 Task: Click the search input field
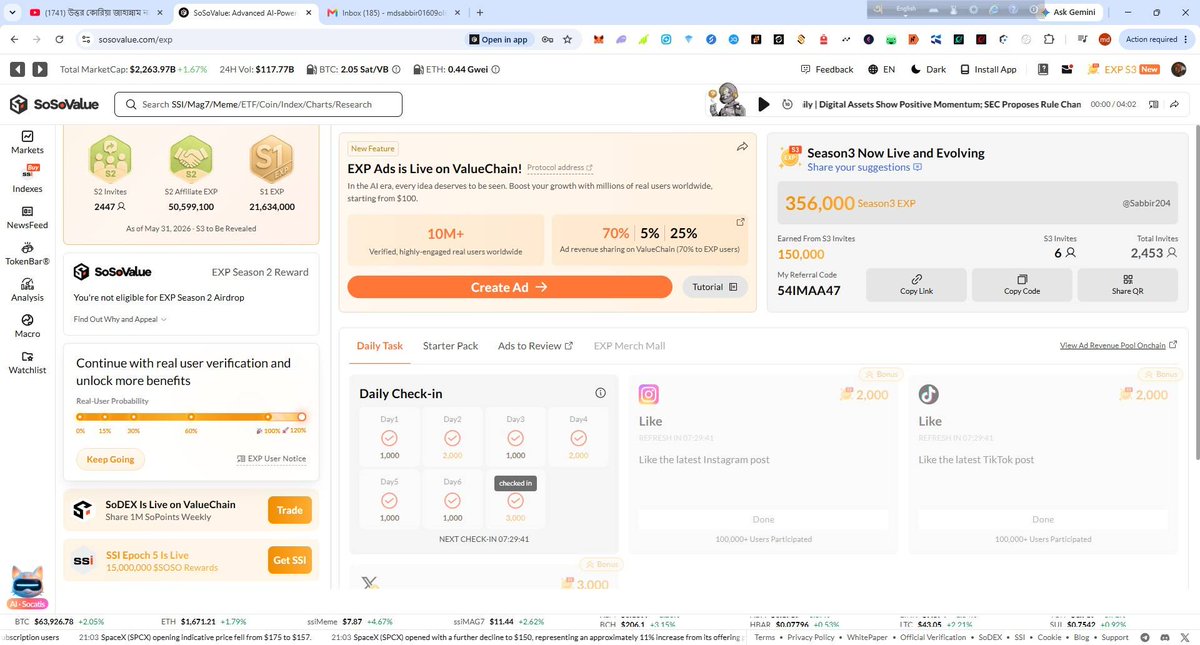tap(258, 104)
